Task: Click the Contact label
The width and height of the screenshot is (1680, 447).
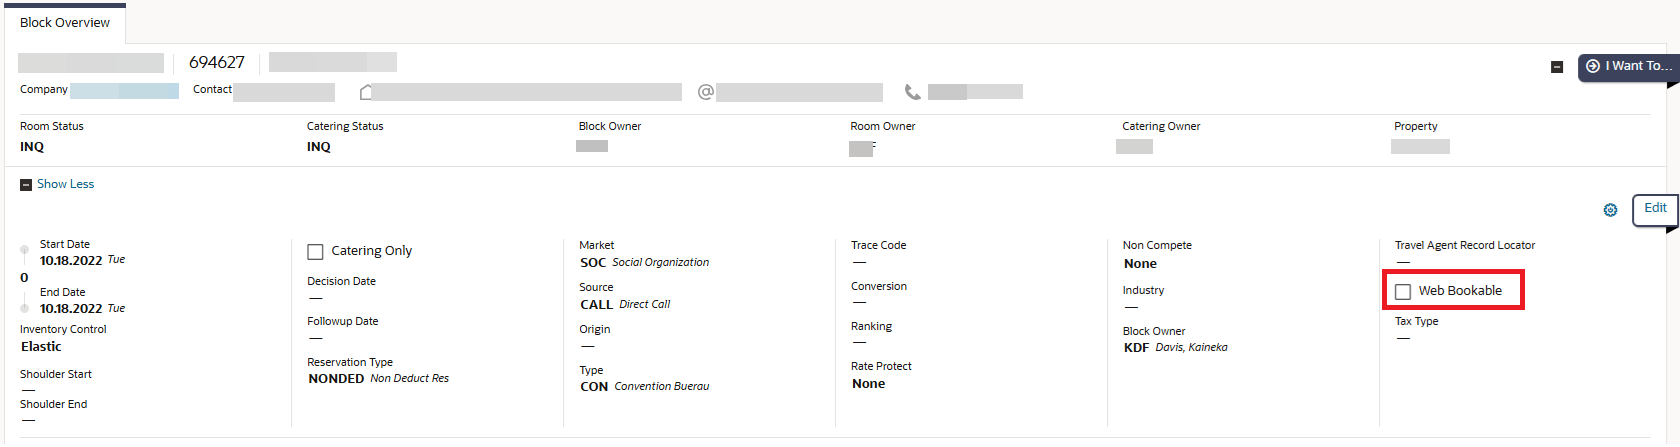Action: click(x=212, y=89)
